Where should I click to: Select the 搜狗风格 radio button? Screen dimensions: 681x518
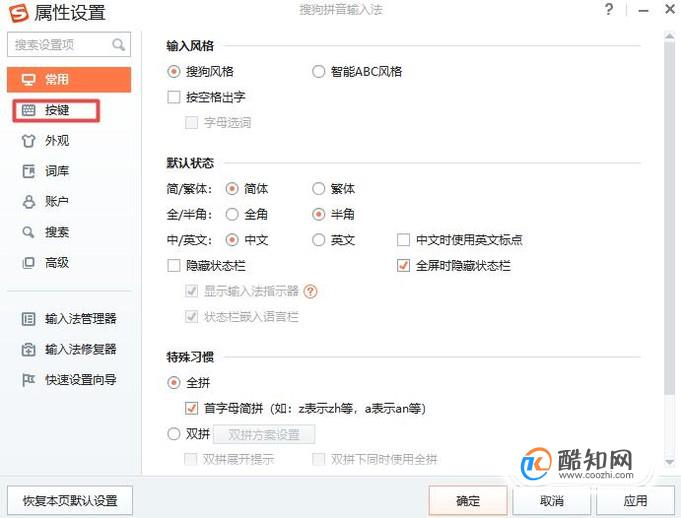click(174, 72)
